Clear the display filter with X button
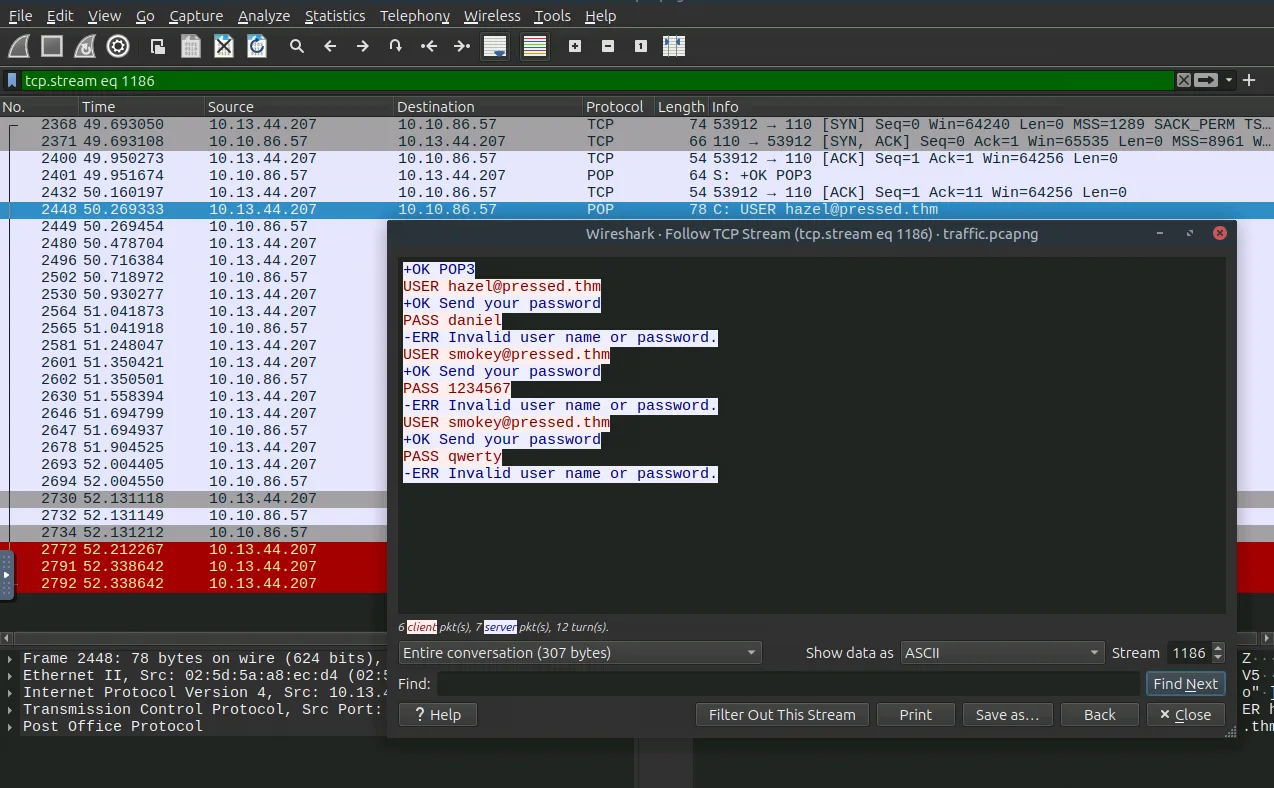1274x788 pixels. pos(1183,80)
